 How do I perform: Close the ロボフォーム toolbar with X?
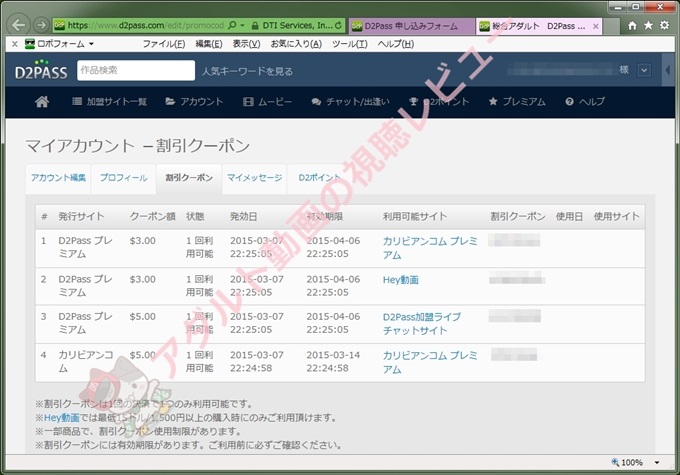point(15,44)
